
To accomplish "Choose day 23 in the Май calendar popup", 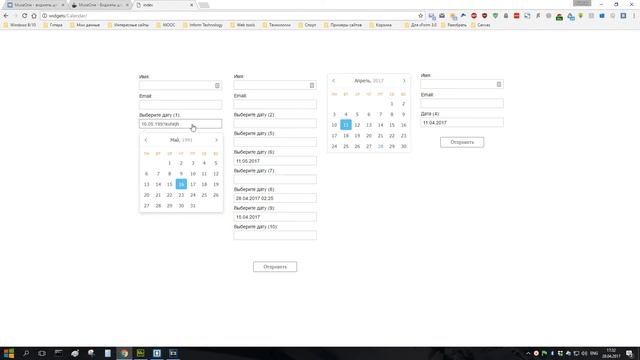I will [x=181, y=195].
